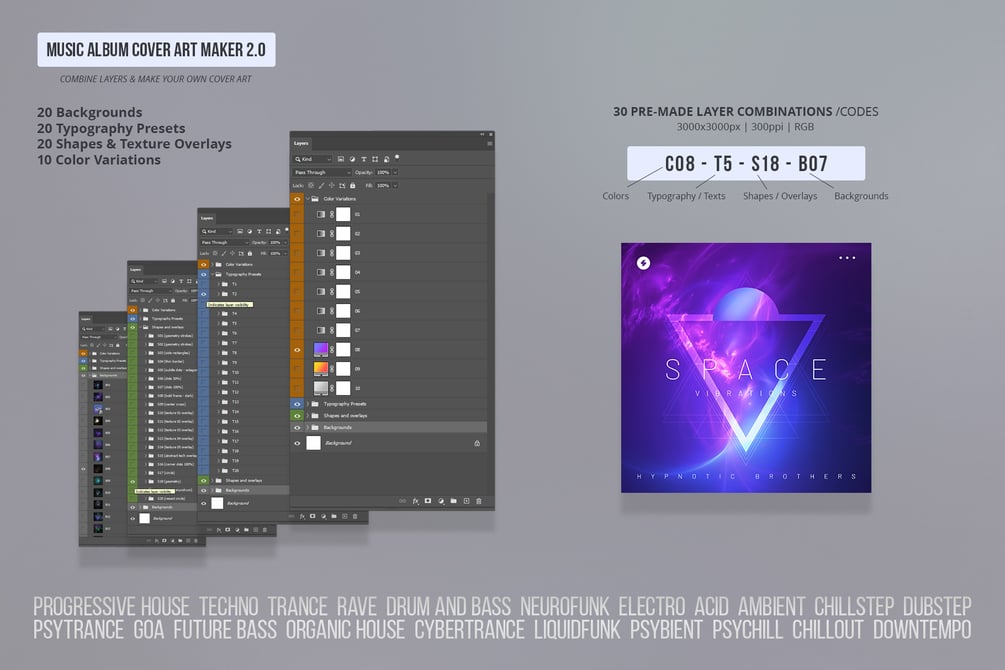
Task: Select the orange gradient thumbnail of layer 09
Action: pyautogui.click(x=321, y=369)
